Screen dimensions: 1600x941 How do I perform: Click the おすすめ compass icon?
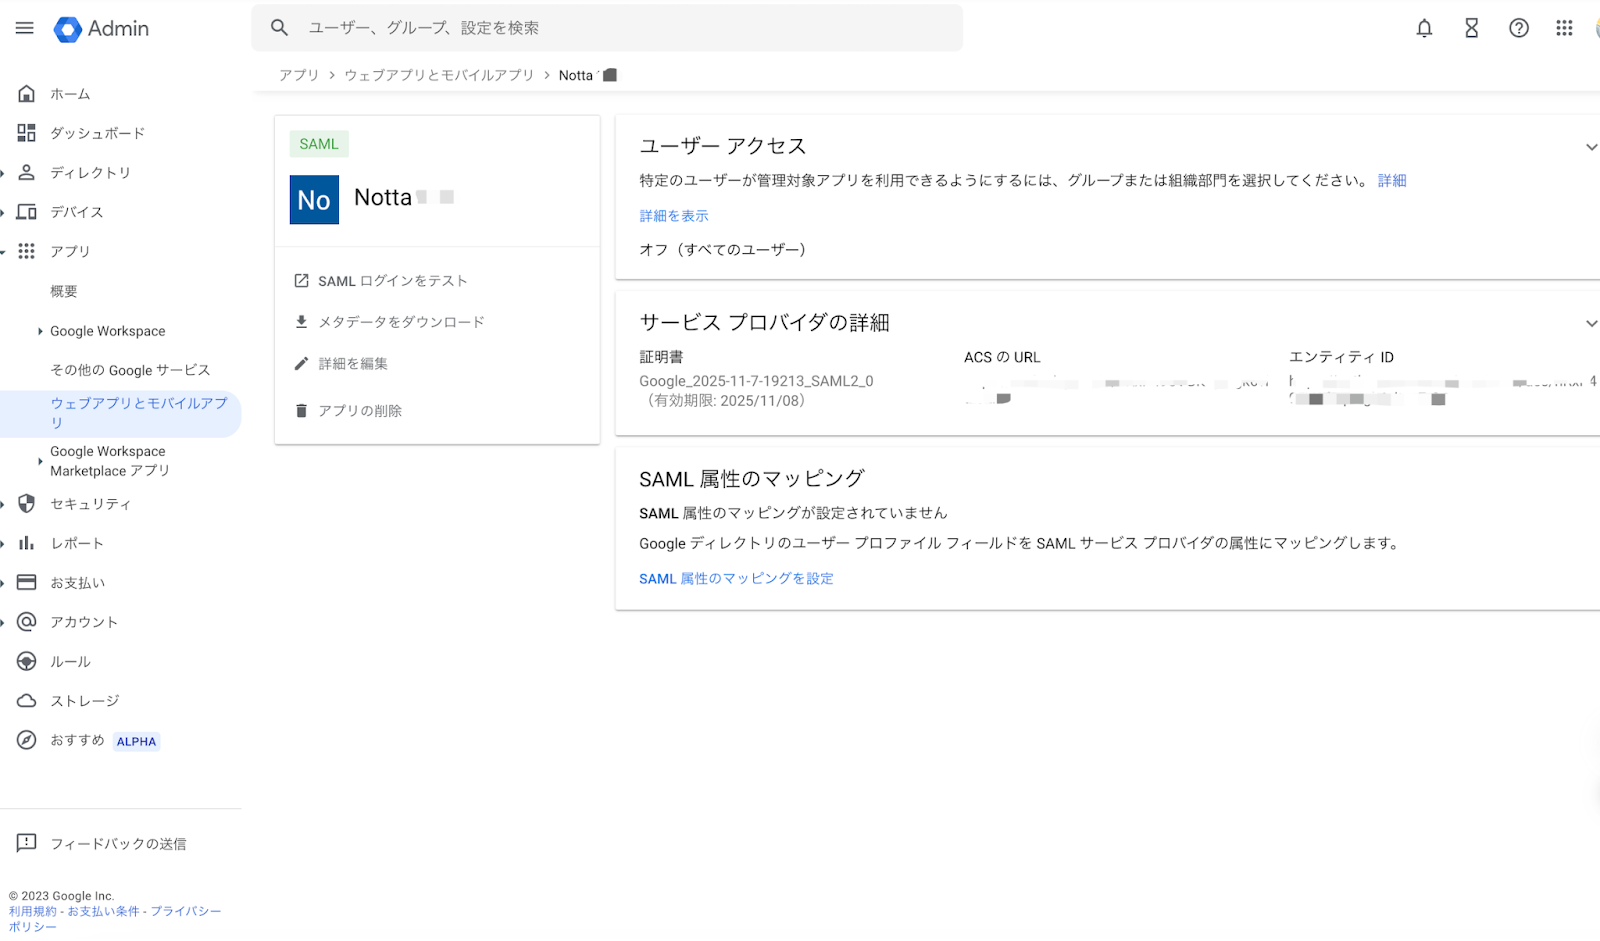pos(27,740)
